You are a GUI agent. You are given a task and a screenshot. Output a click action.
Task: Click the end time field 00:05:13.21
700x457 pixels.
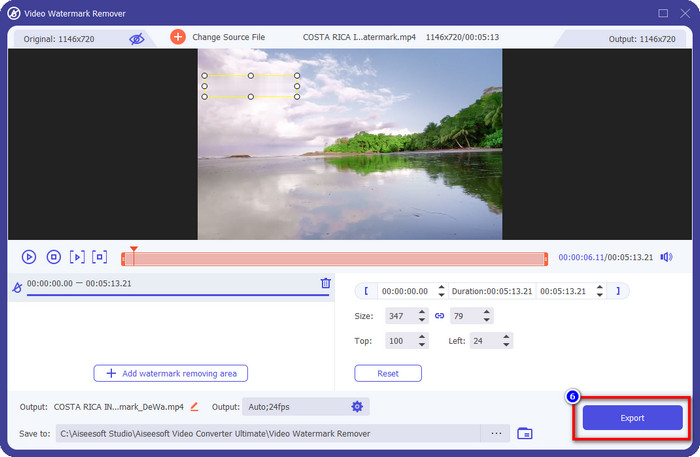(563, 291)
